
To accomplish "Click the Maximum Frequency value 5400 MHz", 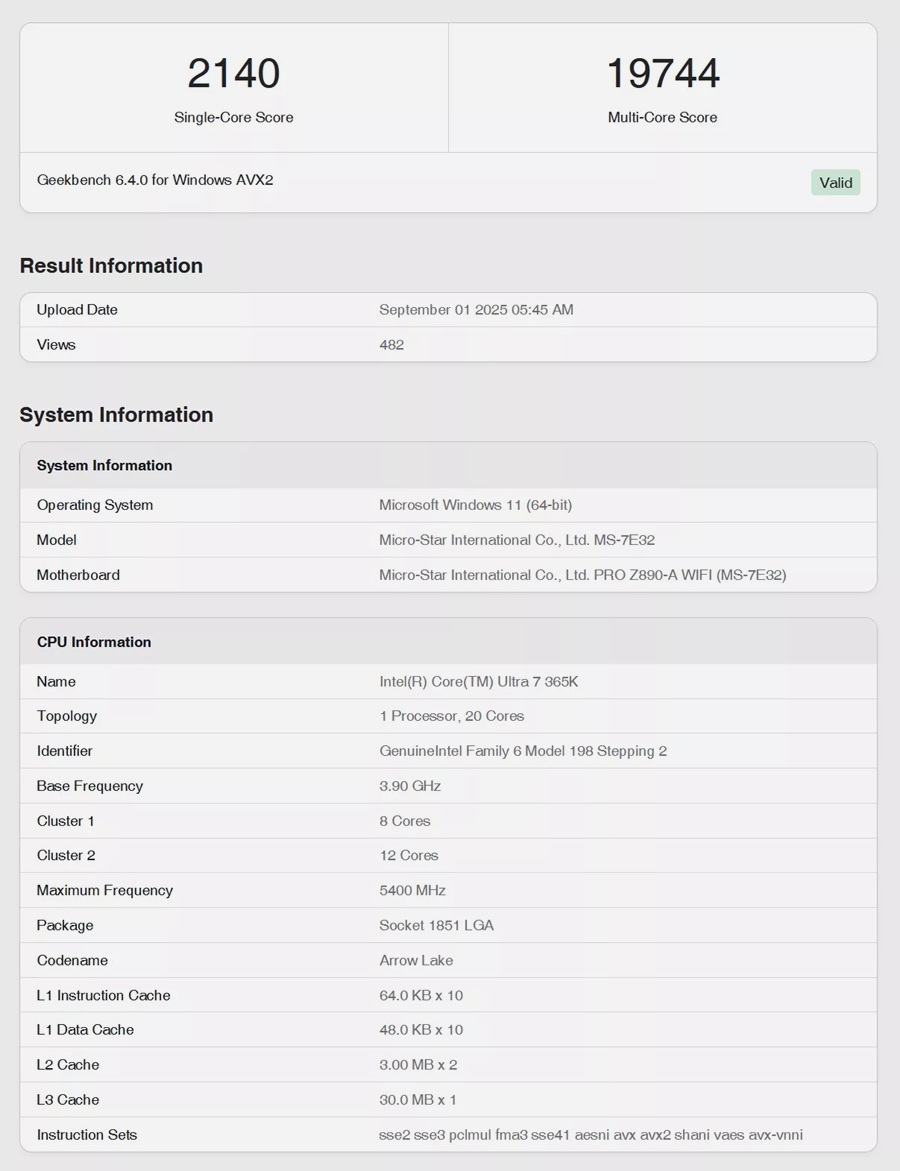I will pyautogui.click(x=412, y=890).
